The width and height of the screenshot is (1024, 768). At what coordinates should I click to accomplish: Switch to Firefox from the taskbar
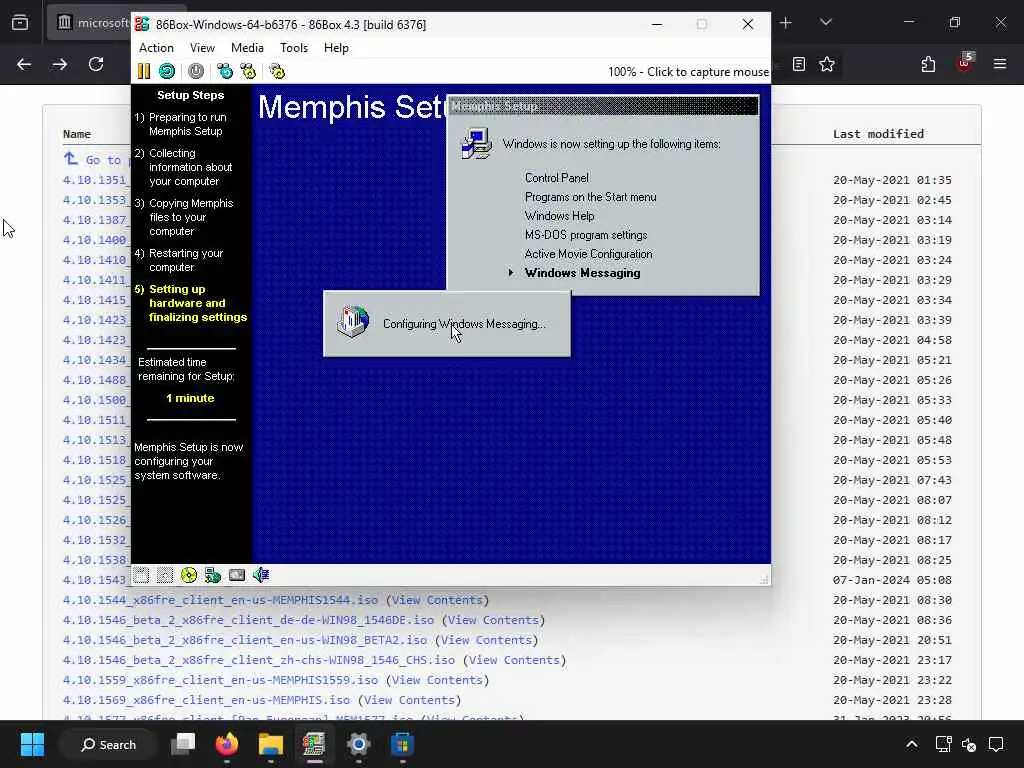pyautogui.click(x=227, y=744)
